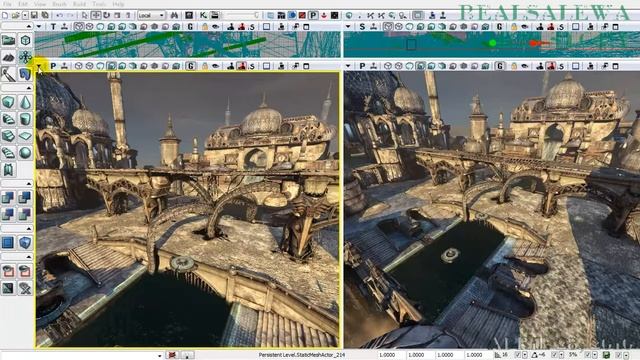Select the Spiral Staircase brush builder
640x360 pixels.
click(x=8, y=153)
